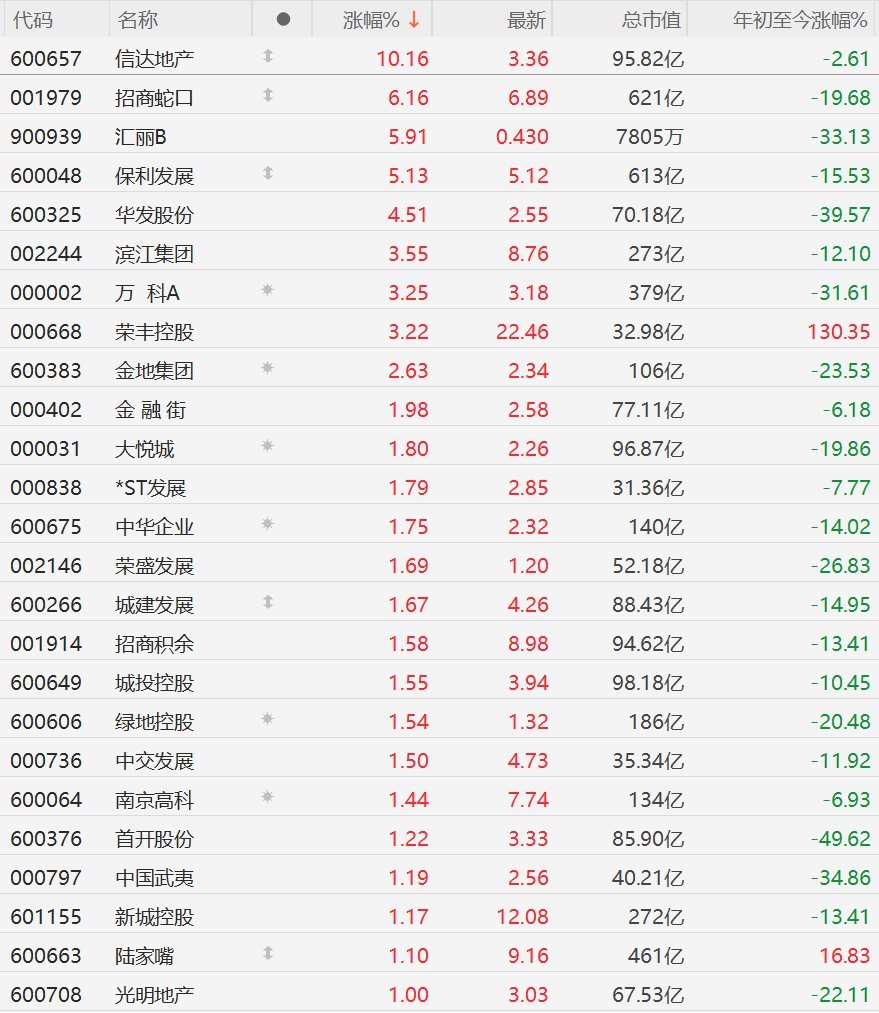This screenshot has height=1013, width=879.
Task: Click the star icon beside 万科A
Action: (x=267, y=290)
